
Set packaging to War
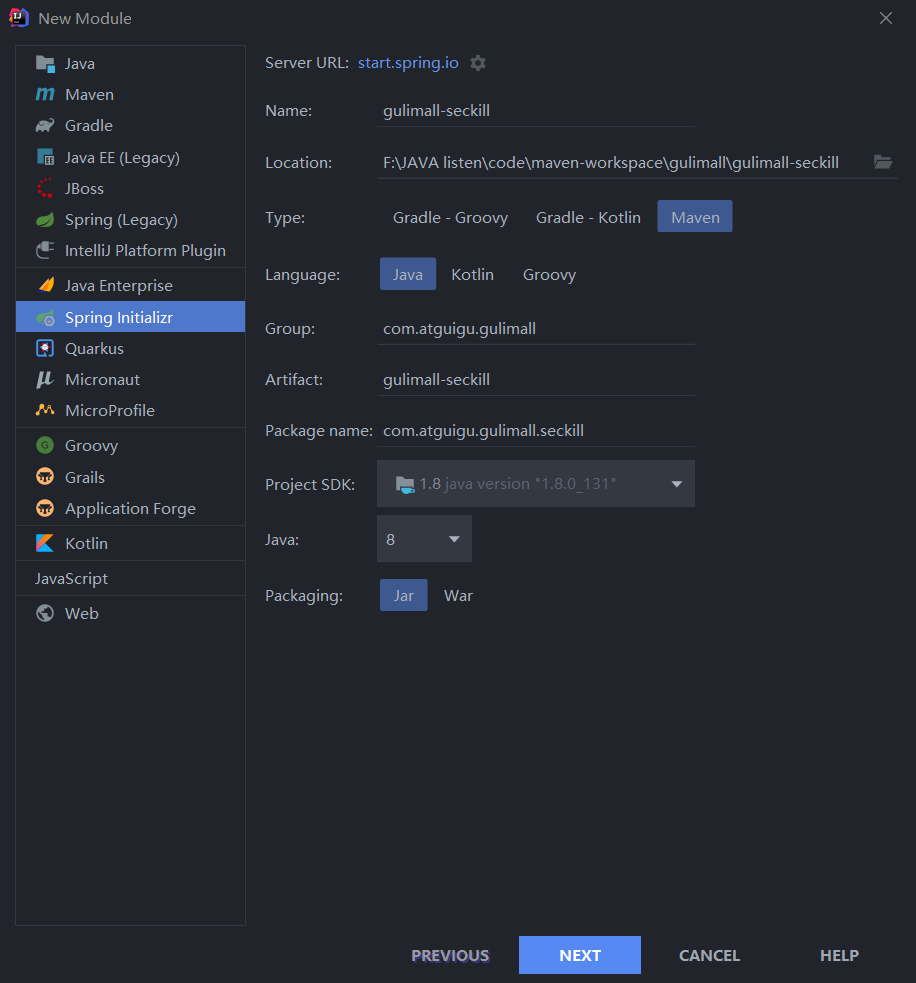pyautogui.click(x=458, y=596)
